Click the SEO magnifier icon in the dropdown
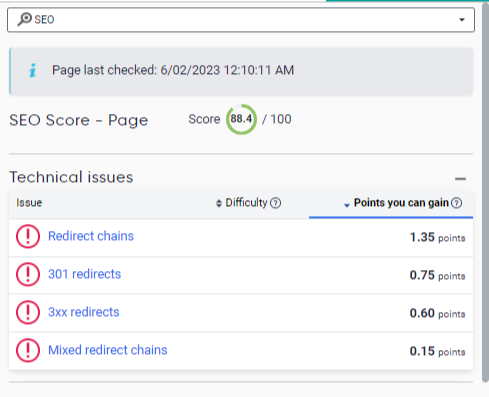 click(25, 19)
